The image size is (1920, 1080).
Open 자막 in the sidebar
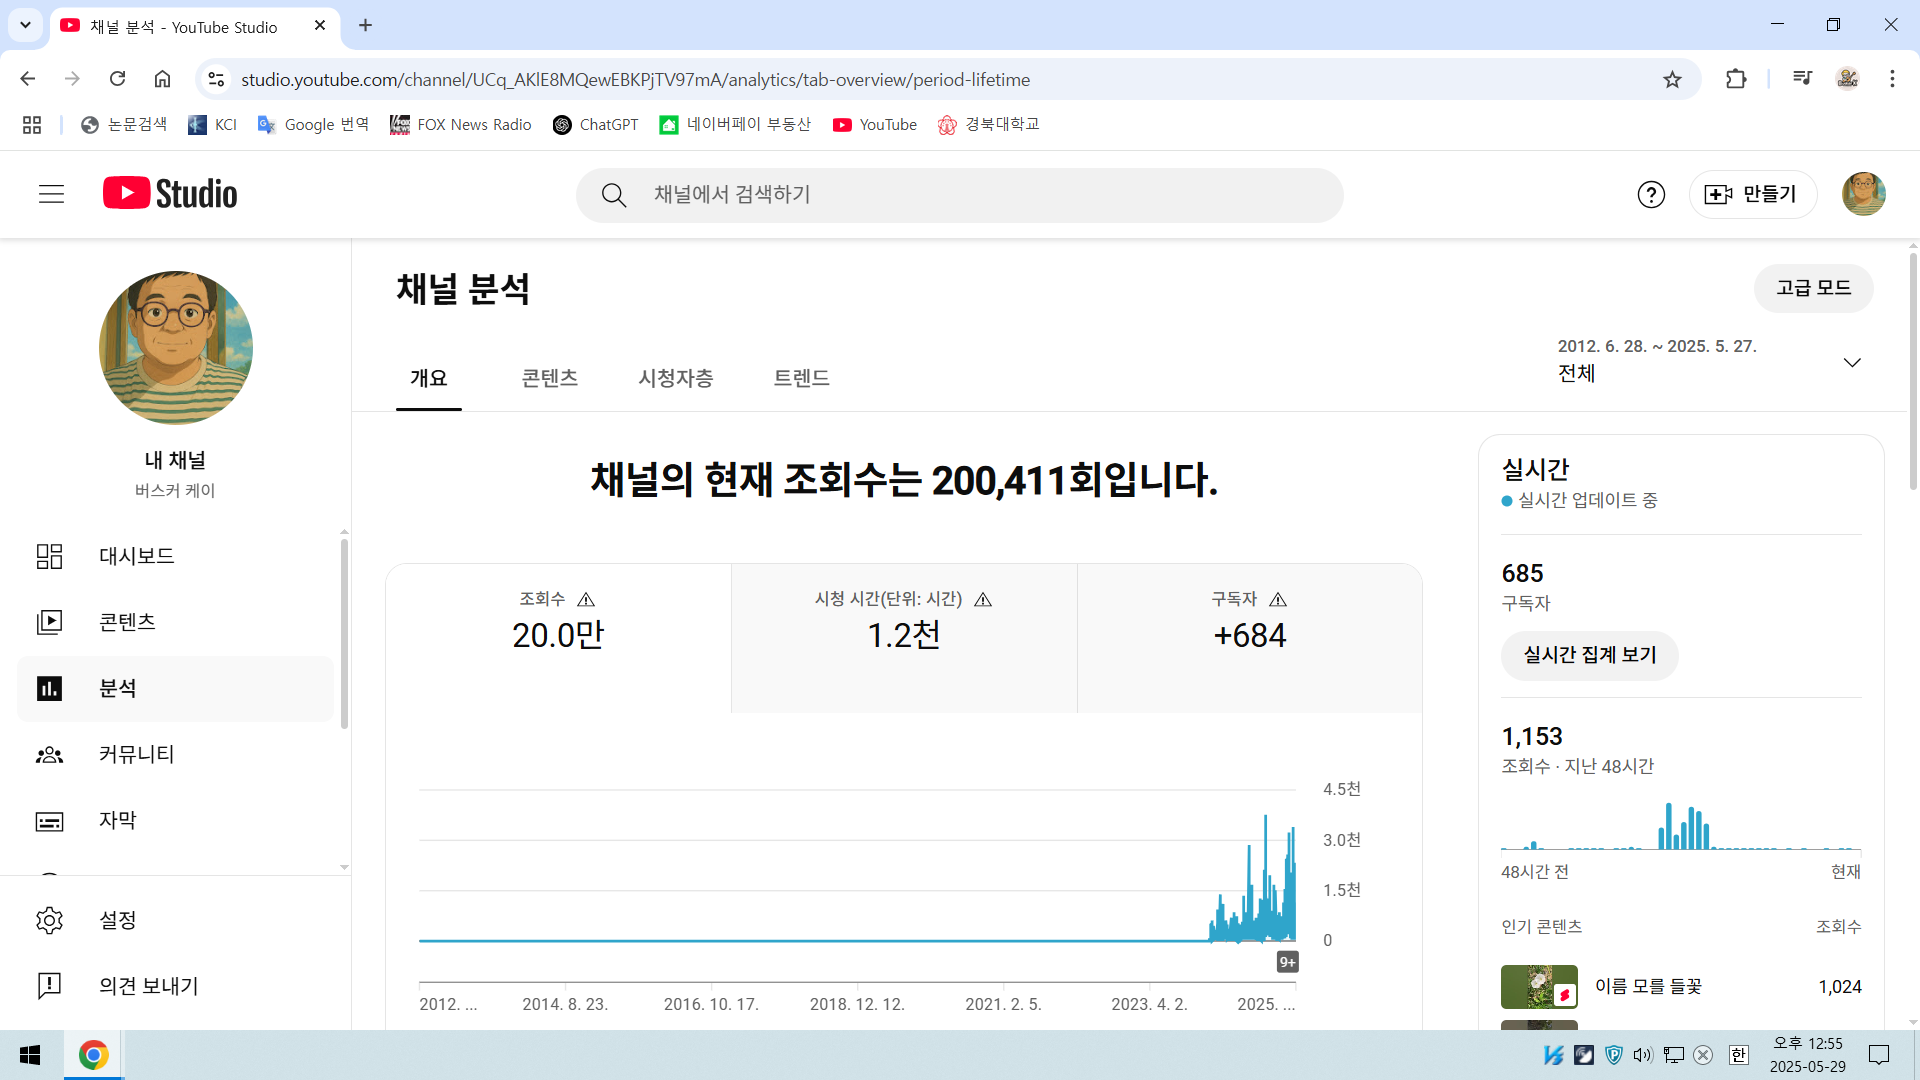pyautogui.click(x=117, y=820)
